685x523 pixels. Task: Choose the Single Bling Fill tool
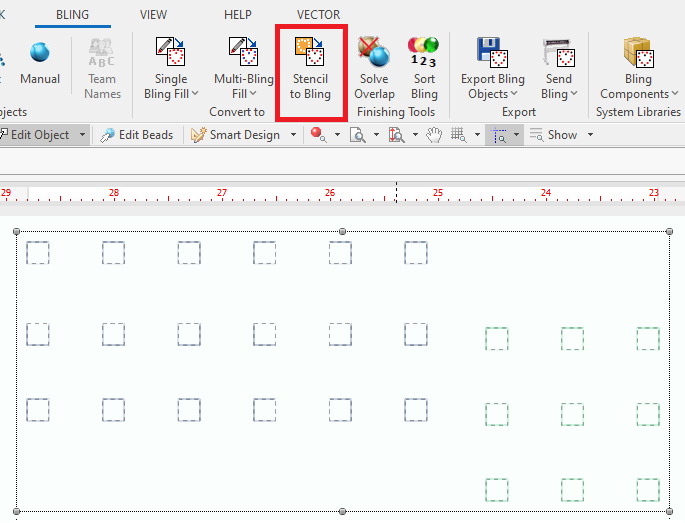171,70
